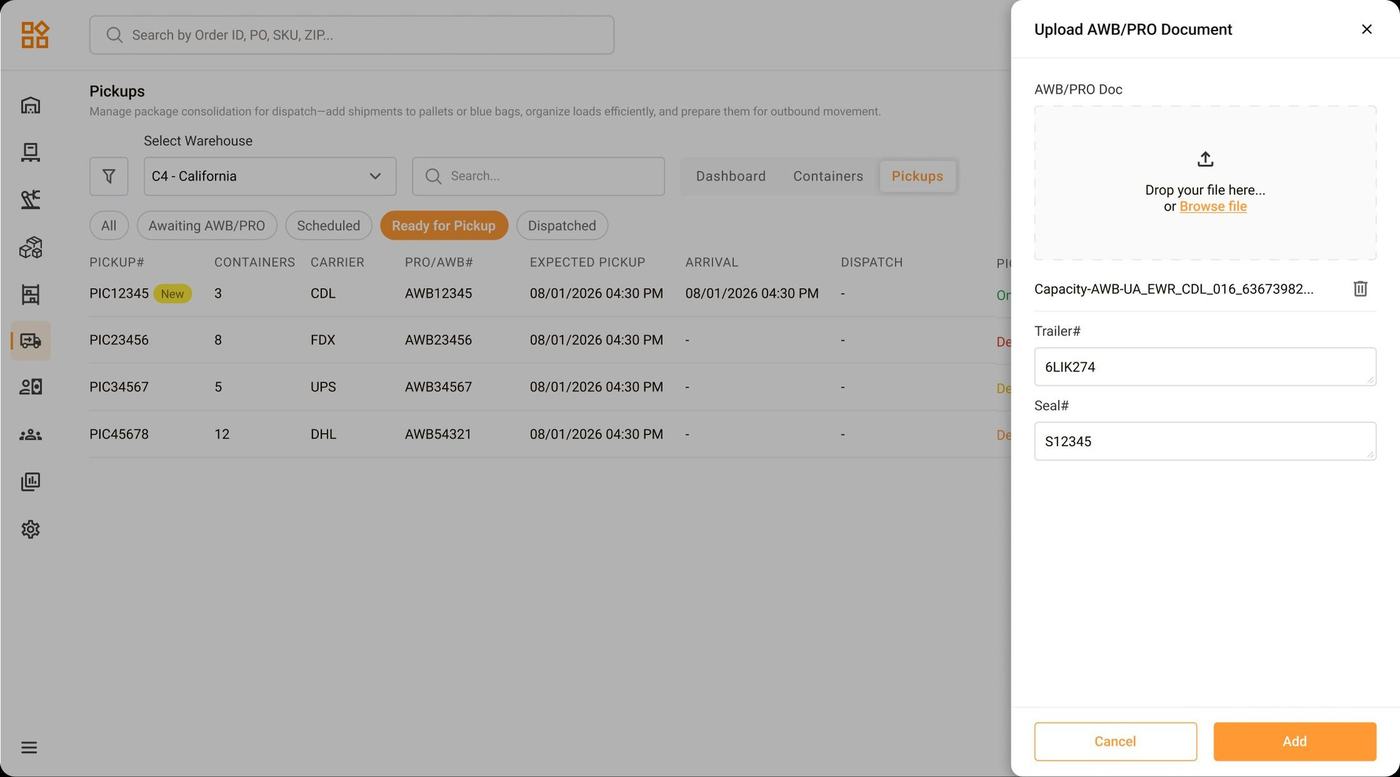Click AWB34567 in PRO/AWB# column
The height and width of the screenshot is (777, 1400).
click(x=438, y=387)
